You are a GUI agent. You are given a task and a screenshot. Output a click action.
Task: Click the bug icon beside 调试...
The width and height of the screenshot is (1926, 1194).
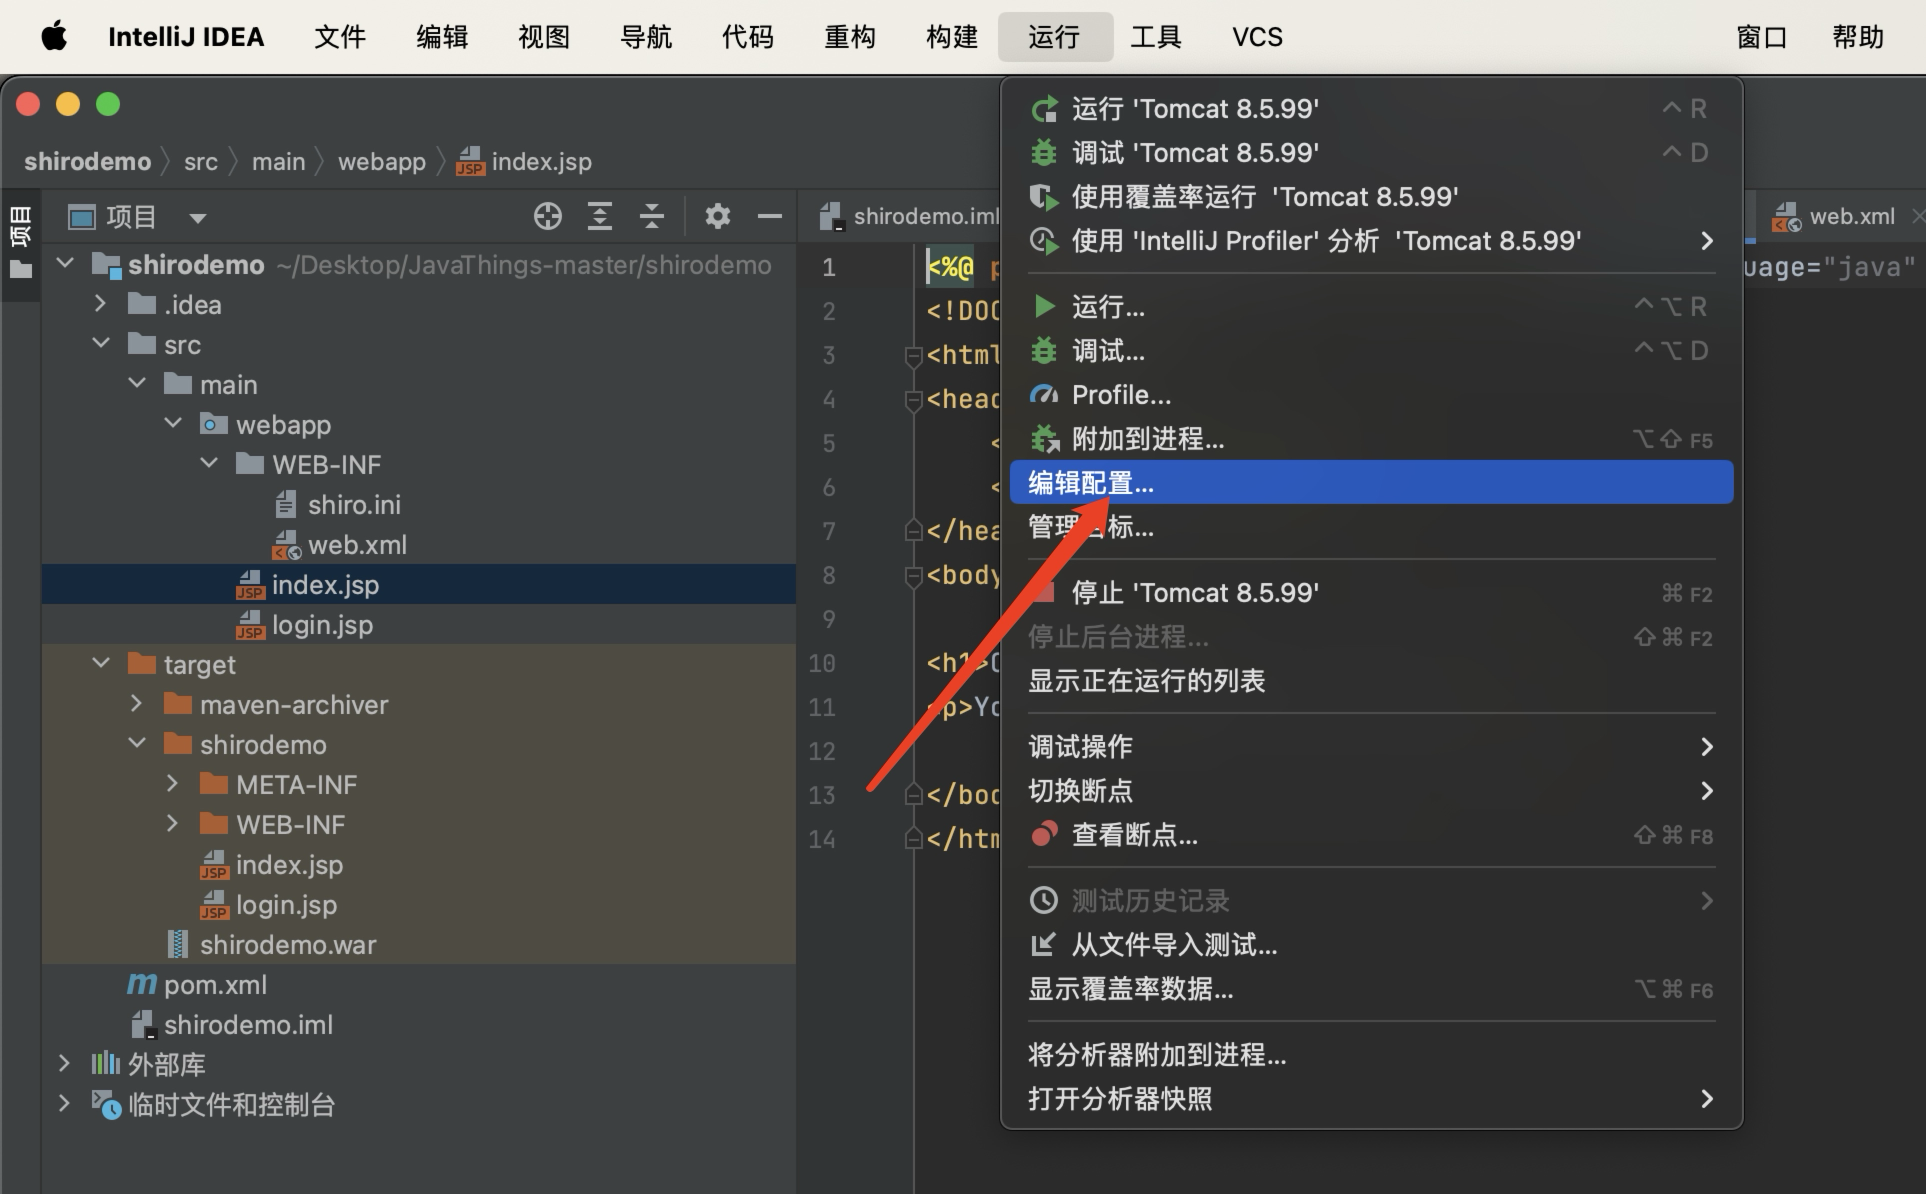coord(1044,350)
